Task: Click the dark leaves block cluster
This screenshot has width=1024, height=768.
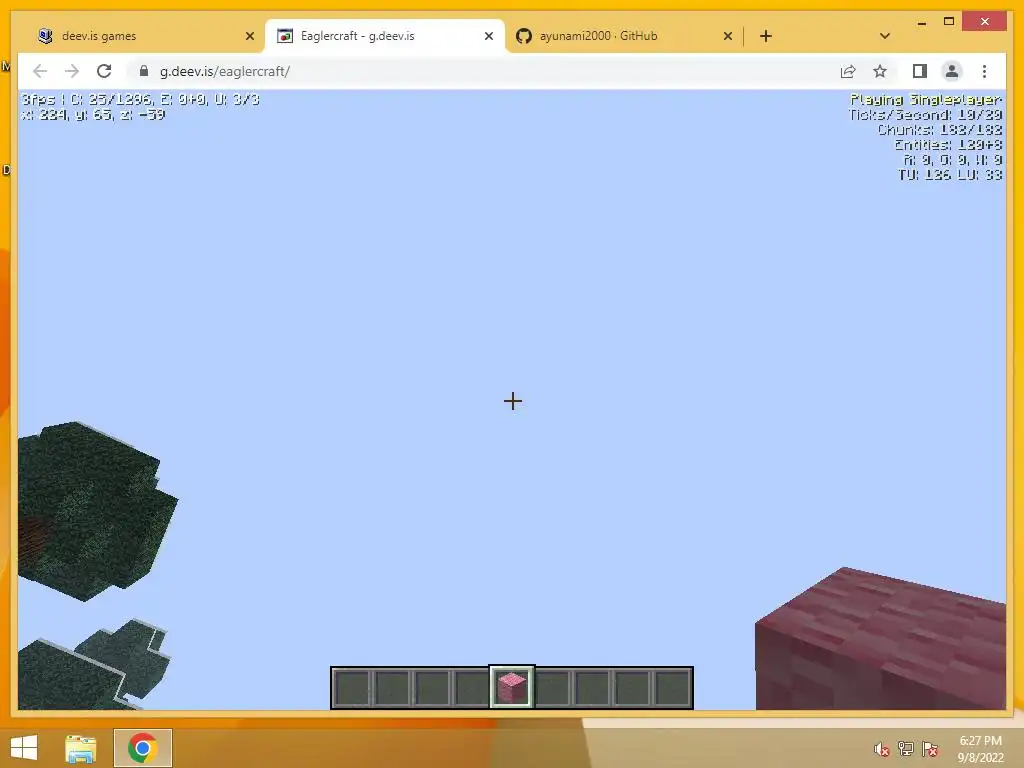Action: pyautogui.click(x=91, y=511)
